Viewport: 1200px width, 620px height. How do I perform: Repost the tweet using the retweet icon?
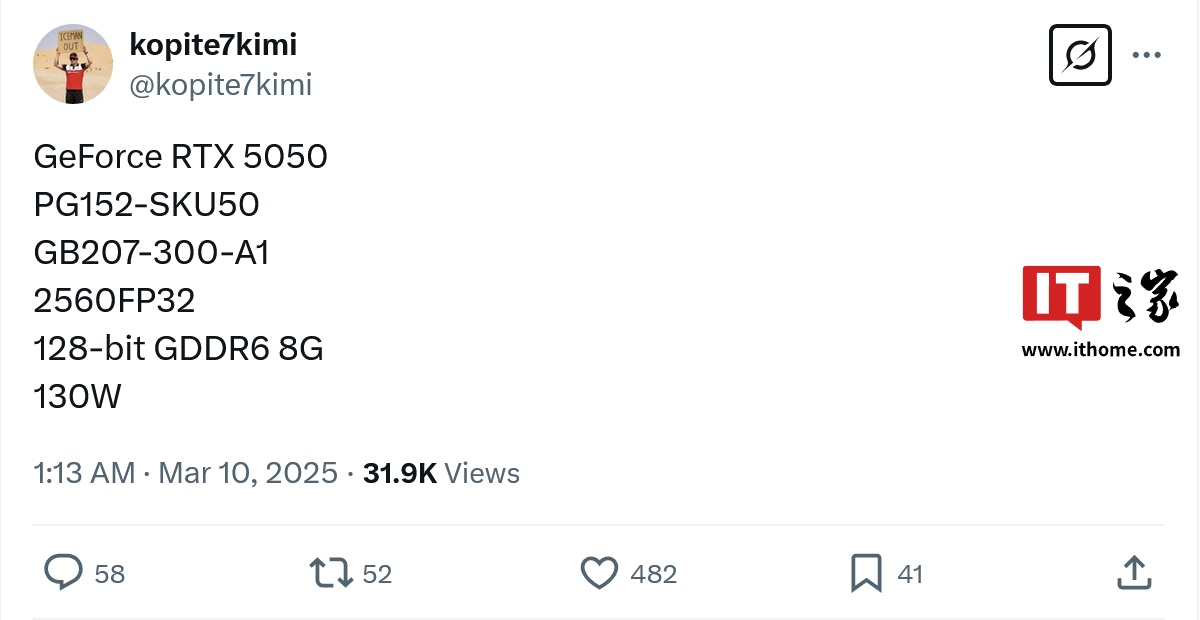[x=330, y=573]
